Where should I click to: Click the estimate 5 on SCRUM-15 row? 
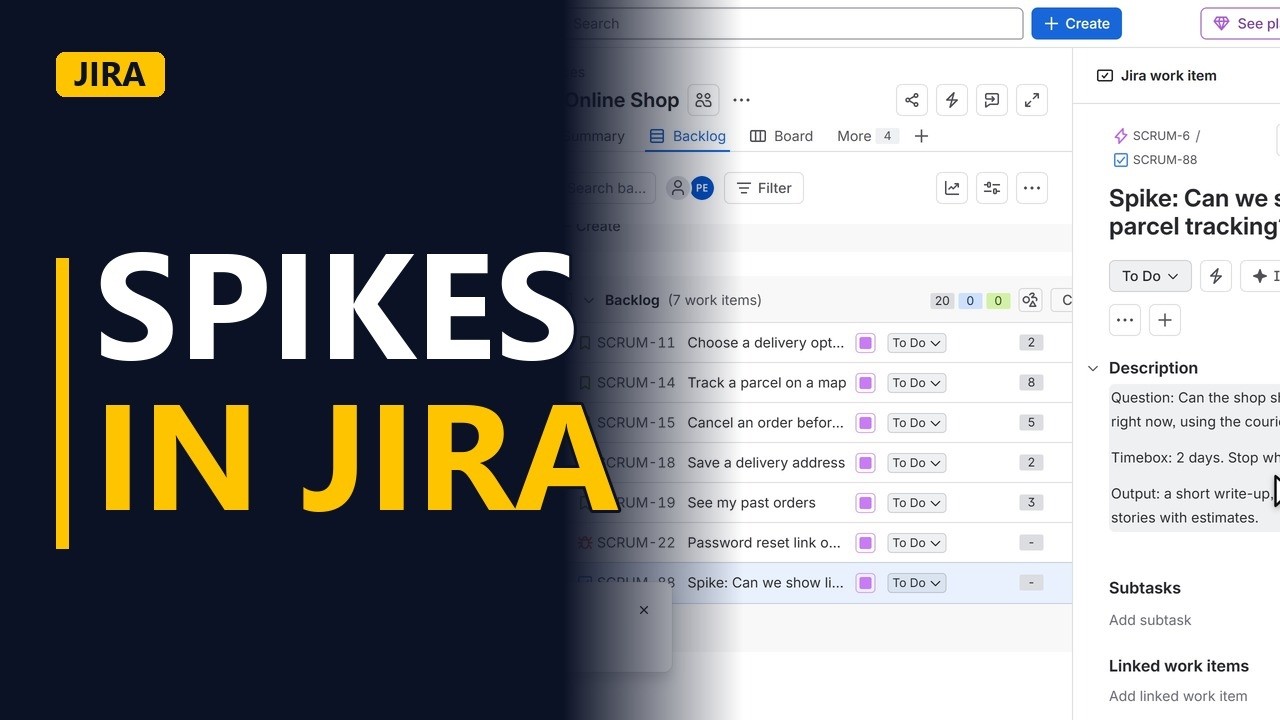(x=1031, y=423)
